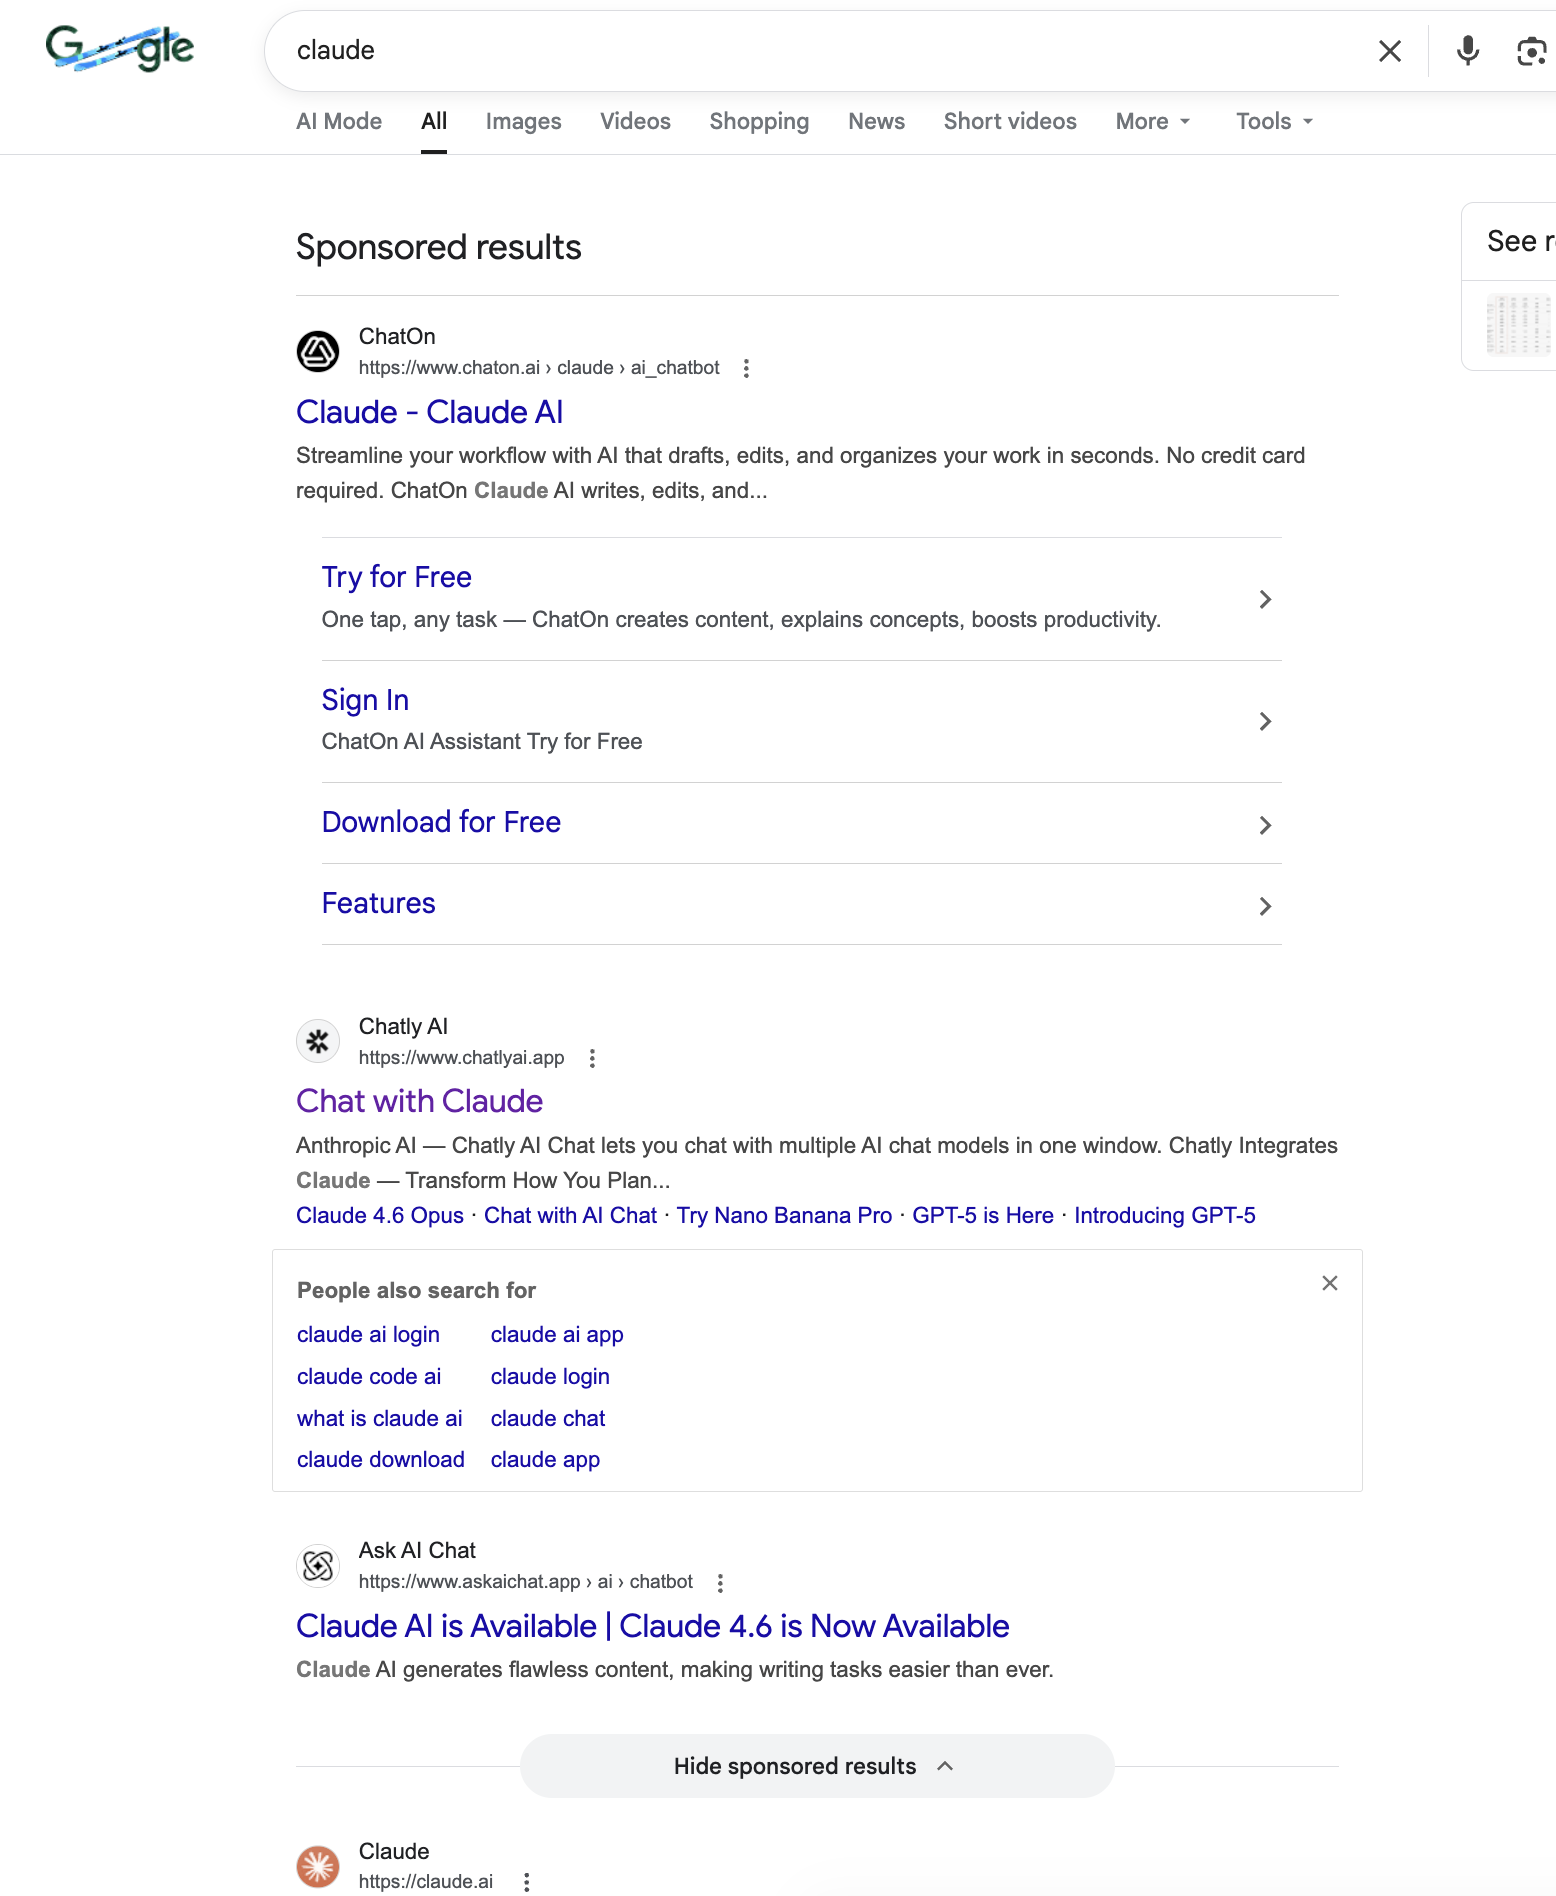The width and height of the screenshot is (1556, 1896).
Task: Open the Claude 4.6 Opus sitelink
Action: [x=380, y=1215]
